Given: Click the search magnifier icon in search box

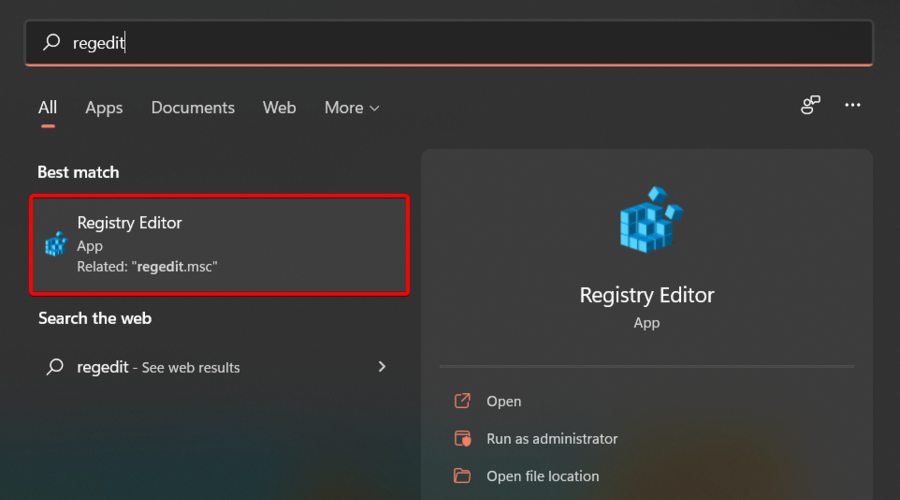Looking at the screenshot, I should point(52,42).
